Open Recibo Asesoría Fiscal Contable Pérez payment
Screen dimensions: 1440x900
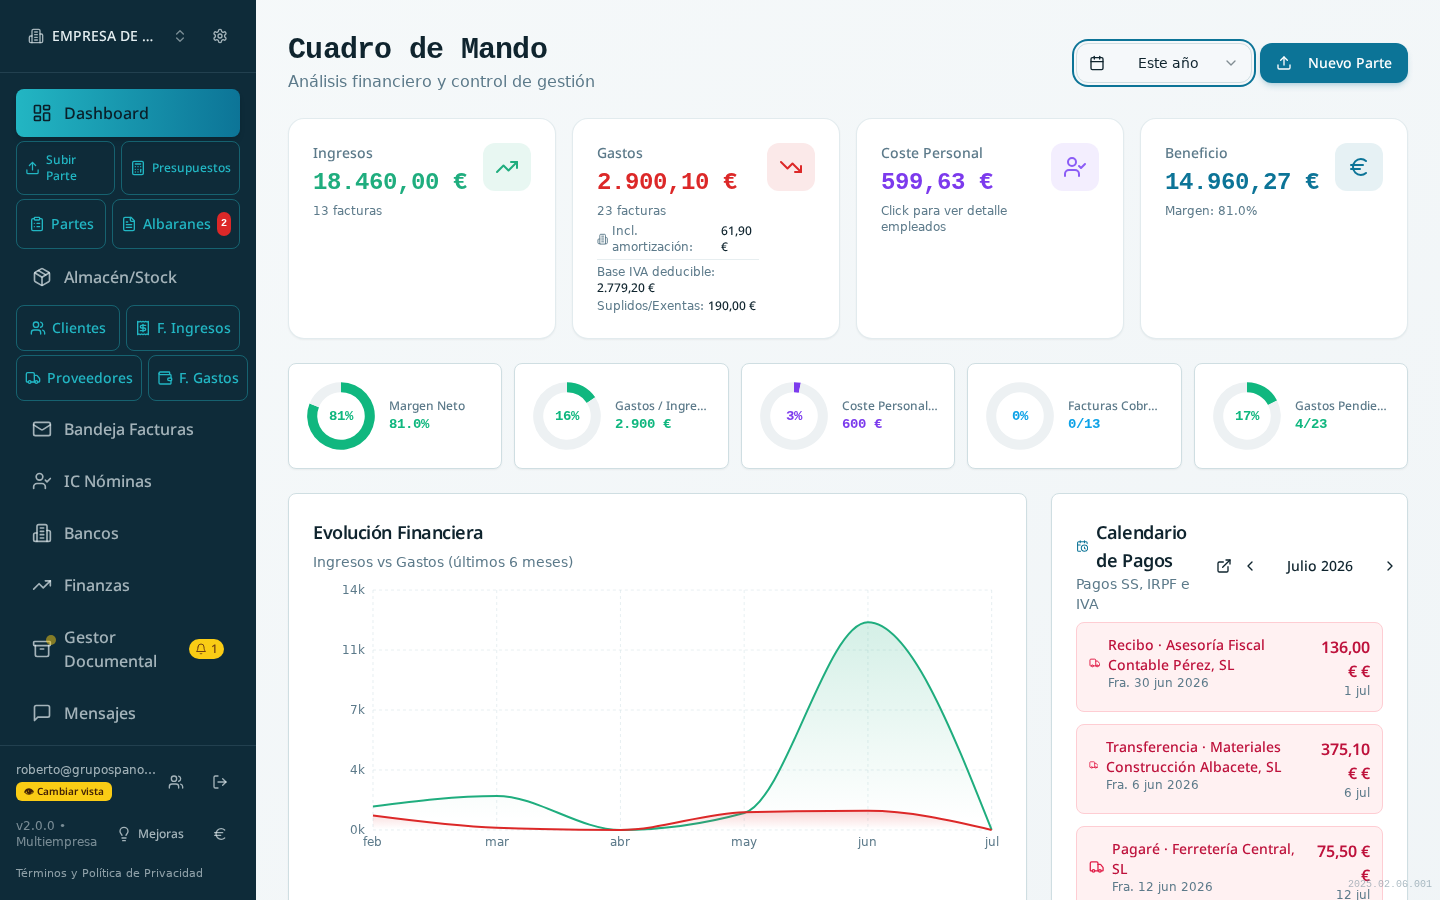pos(1229,667)
